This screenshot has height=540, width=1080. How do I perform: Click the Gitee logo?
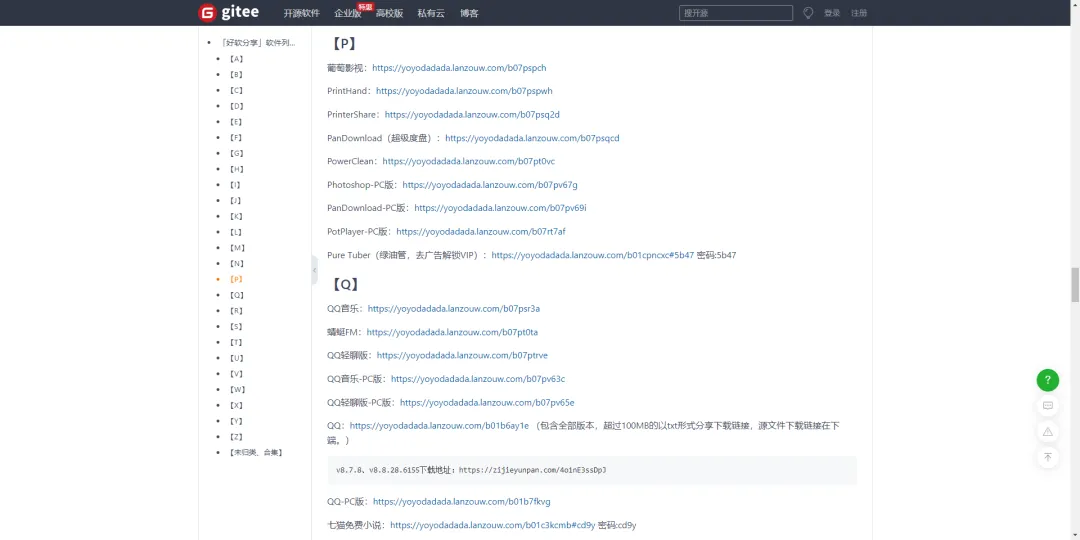pos(229,12)
